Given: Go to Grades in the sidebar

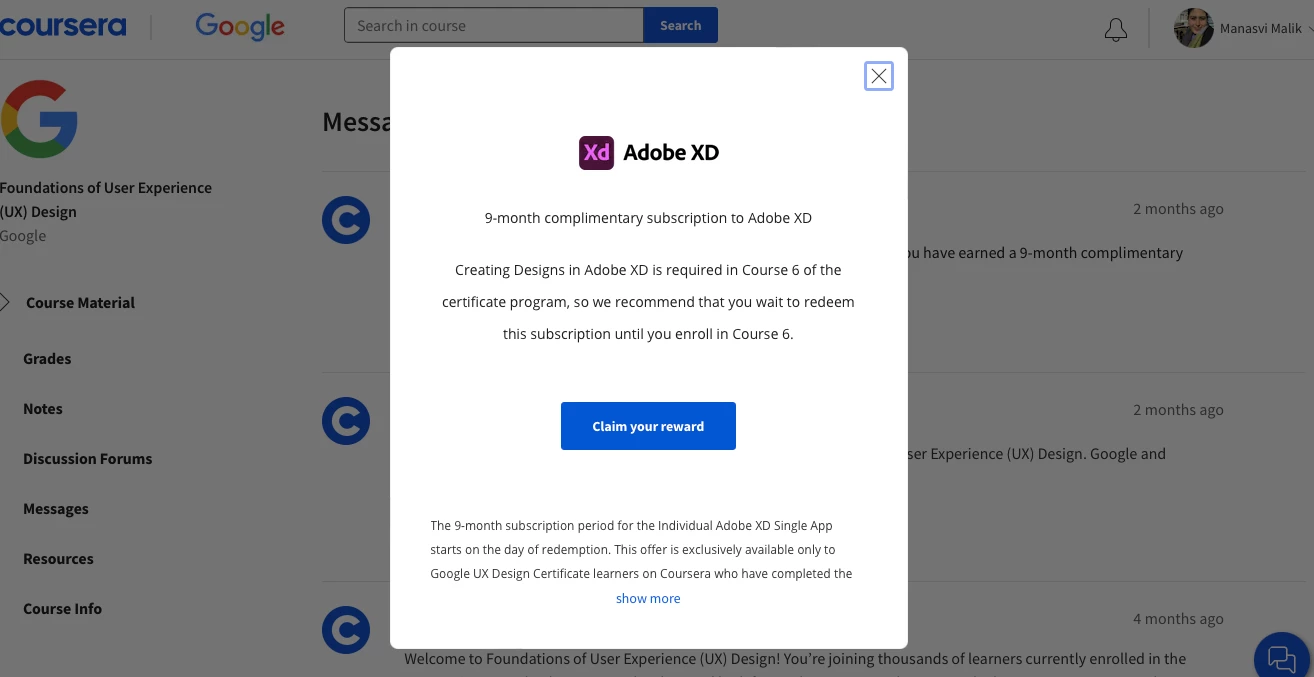Looking at the screenshot, I should click(47, 358).
